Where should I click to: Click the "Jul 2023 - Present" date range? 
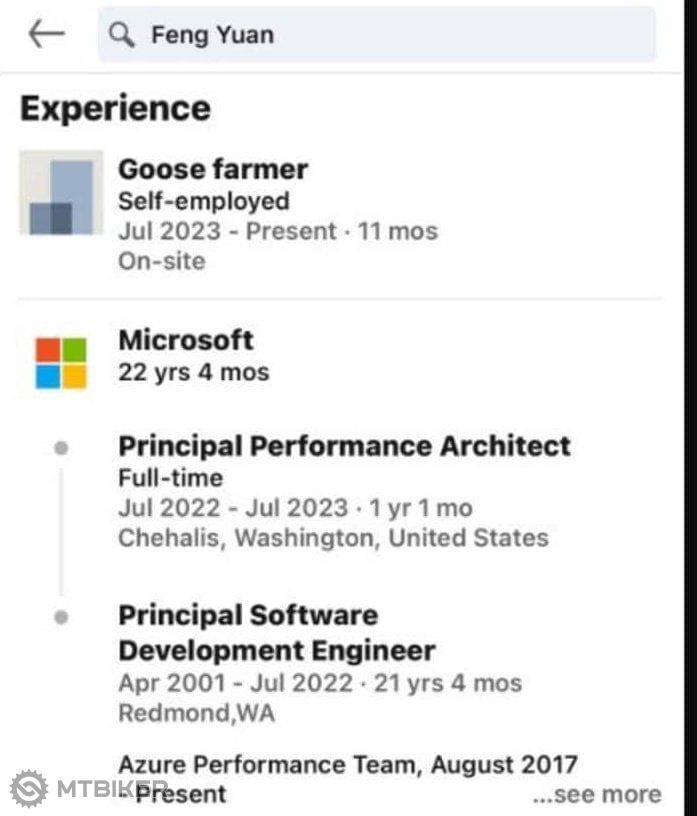(x=227, y=231)
